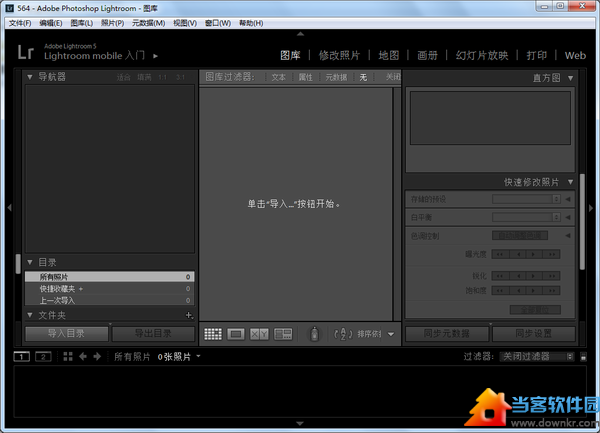Screen dimensions: 600x433
Task: Open the filmstrip source path dropdown
Action: pos(199,356)
